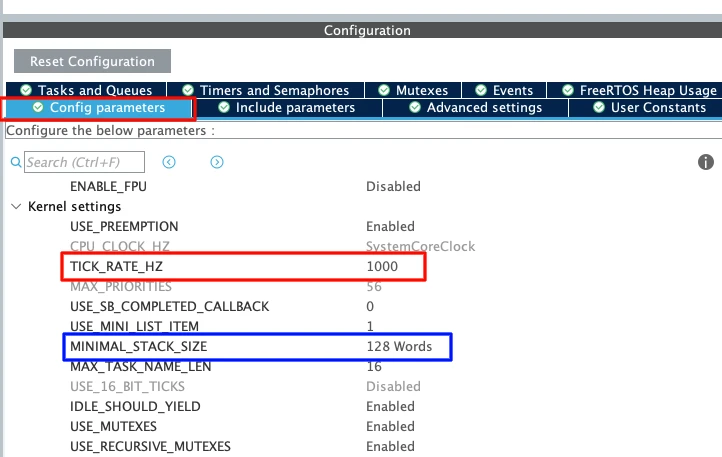
Task: Go to User Constants tab
Action: [649, 107]
